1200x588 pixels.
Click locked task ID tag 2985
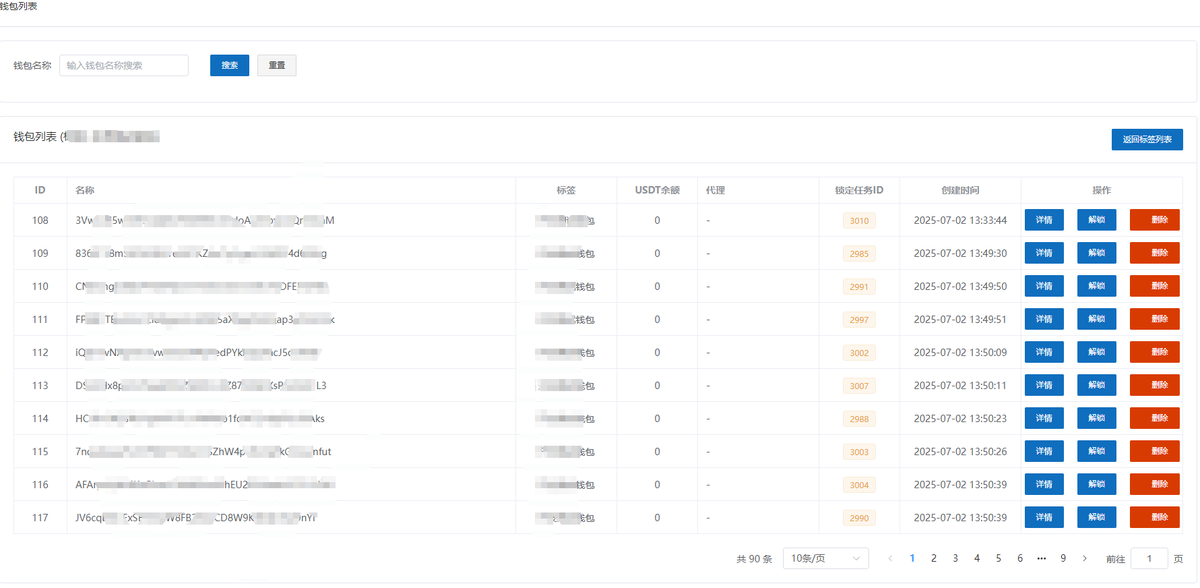(859, 253)
